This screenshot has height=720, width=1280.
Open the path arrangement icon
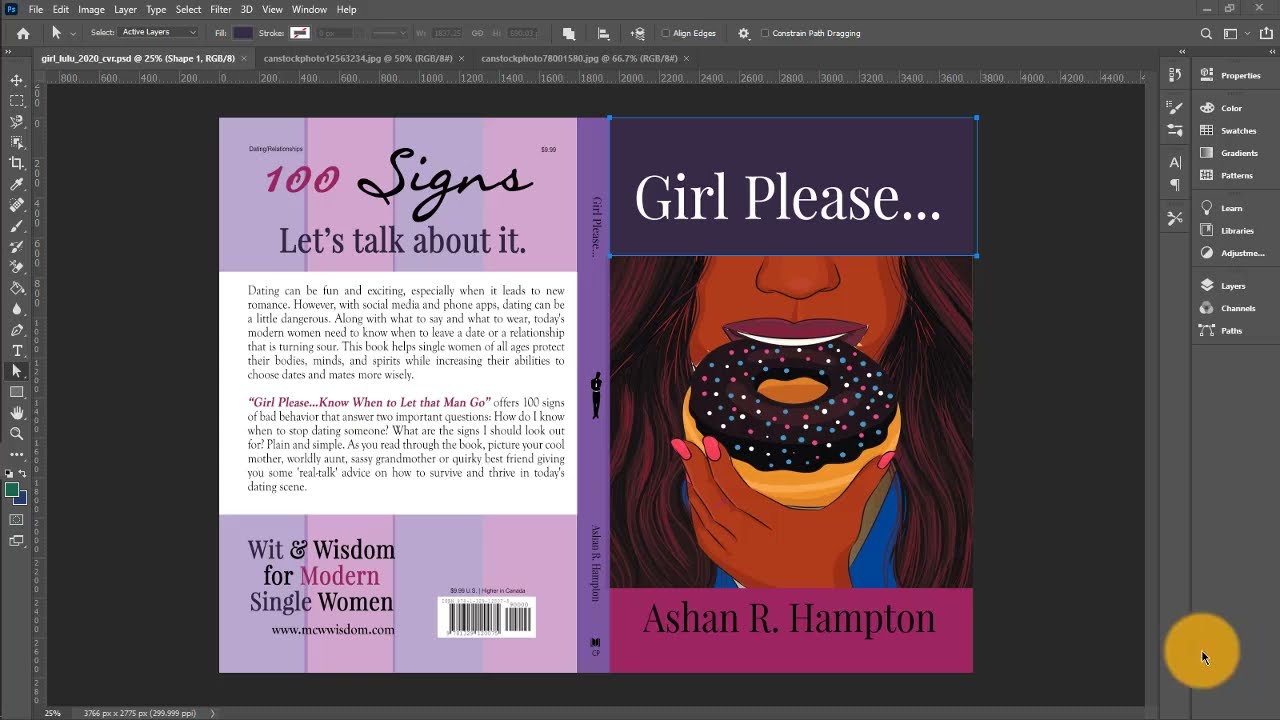coord(637,33)
